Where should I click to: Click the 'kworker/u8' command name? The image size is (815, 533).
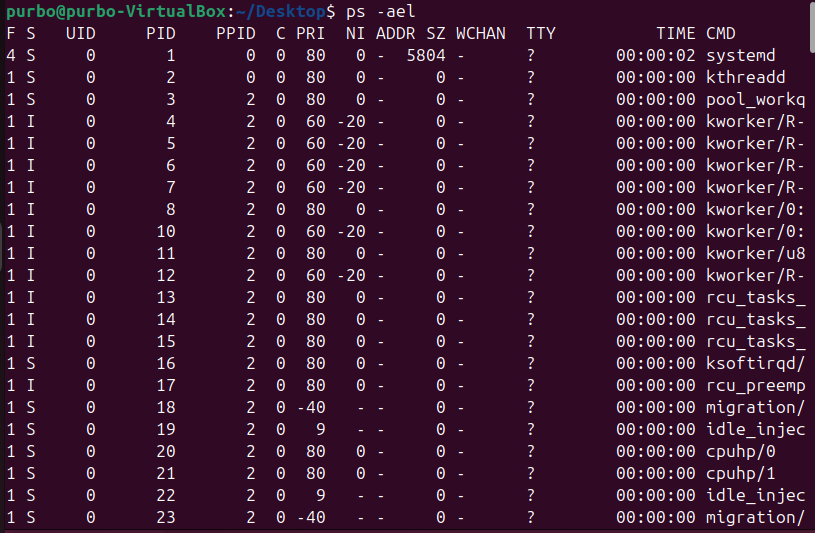(x=755, y=253)
